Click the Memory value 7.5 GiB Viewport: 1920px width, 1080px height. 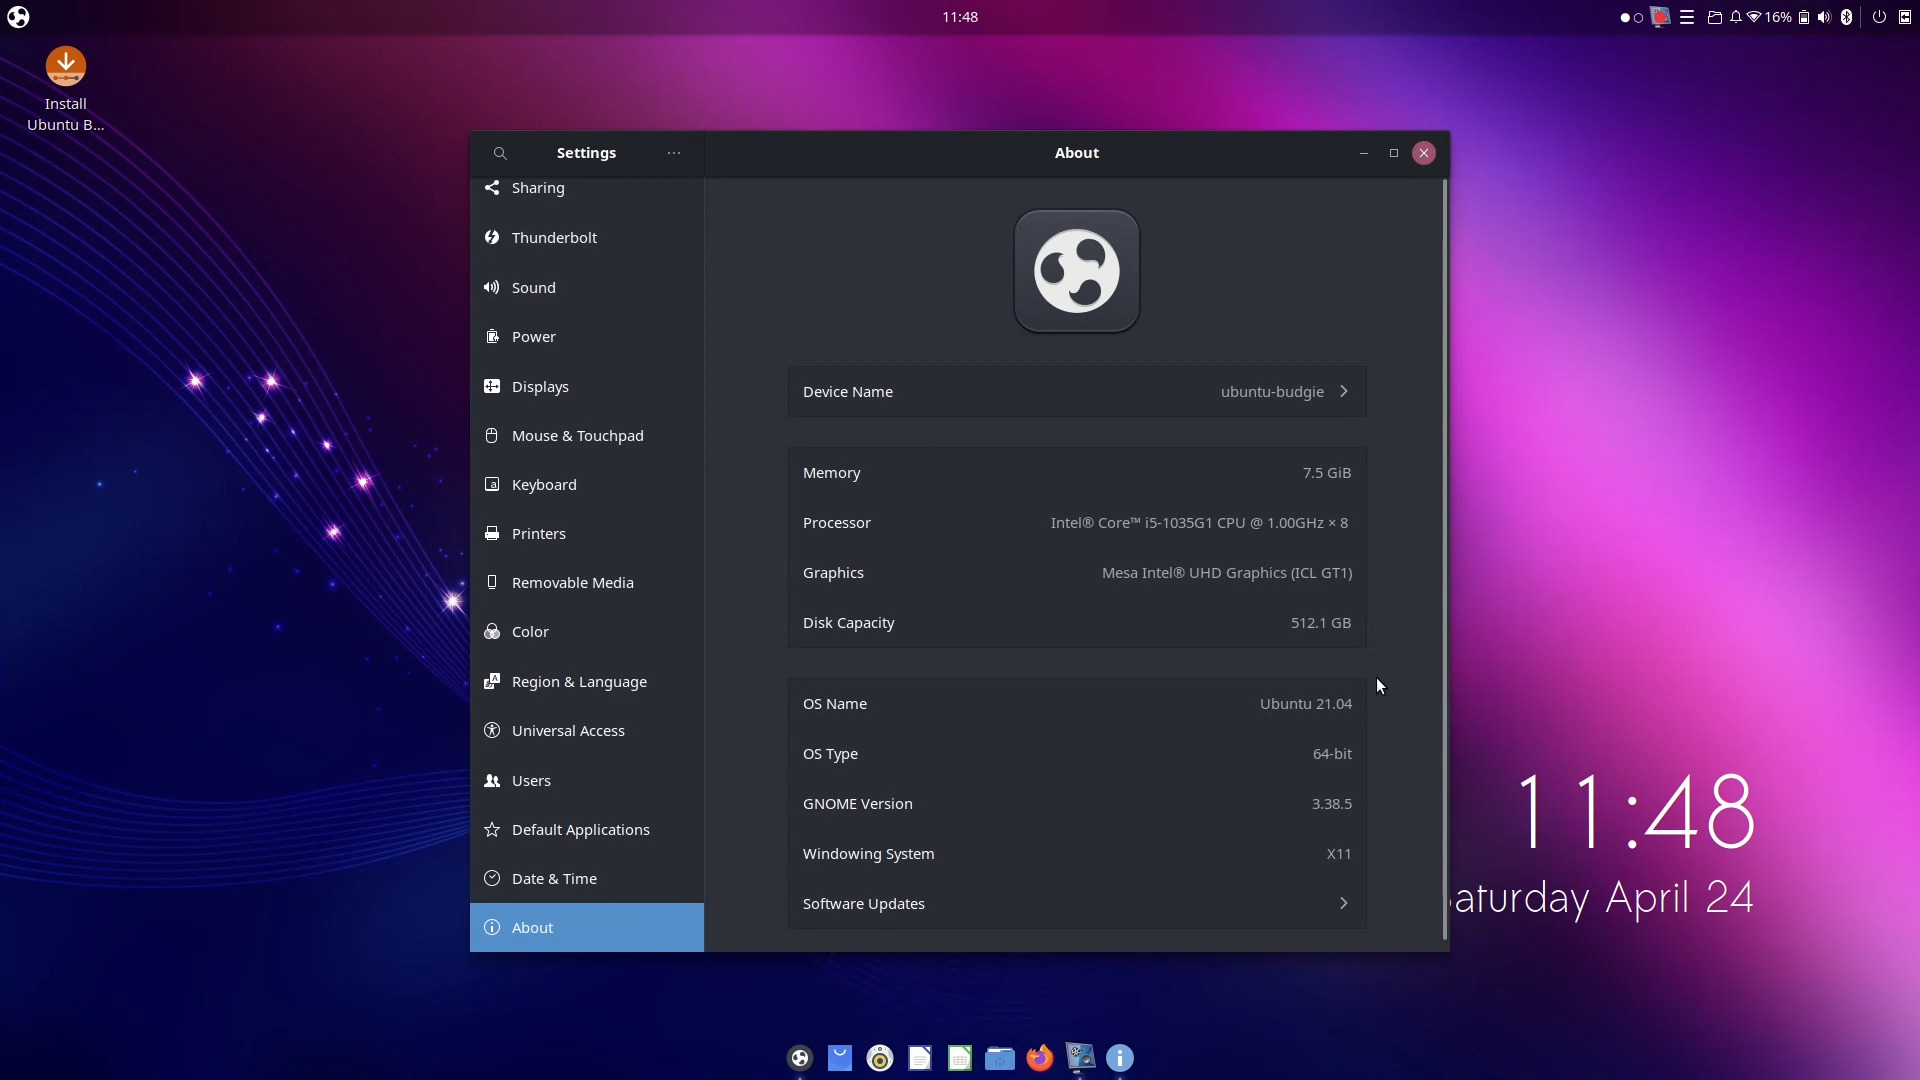click(x=1326, y=473)
